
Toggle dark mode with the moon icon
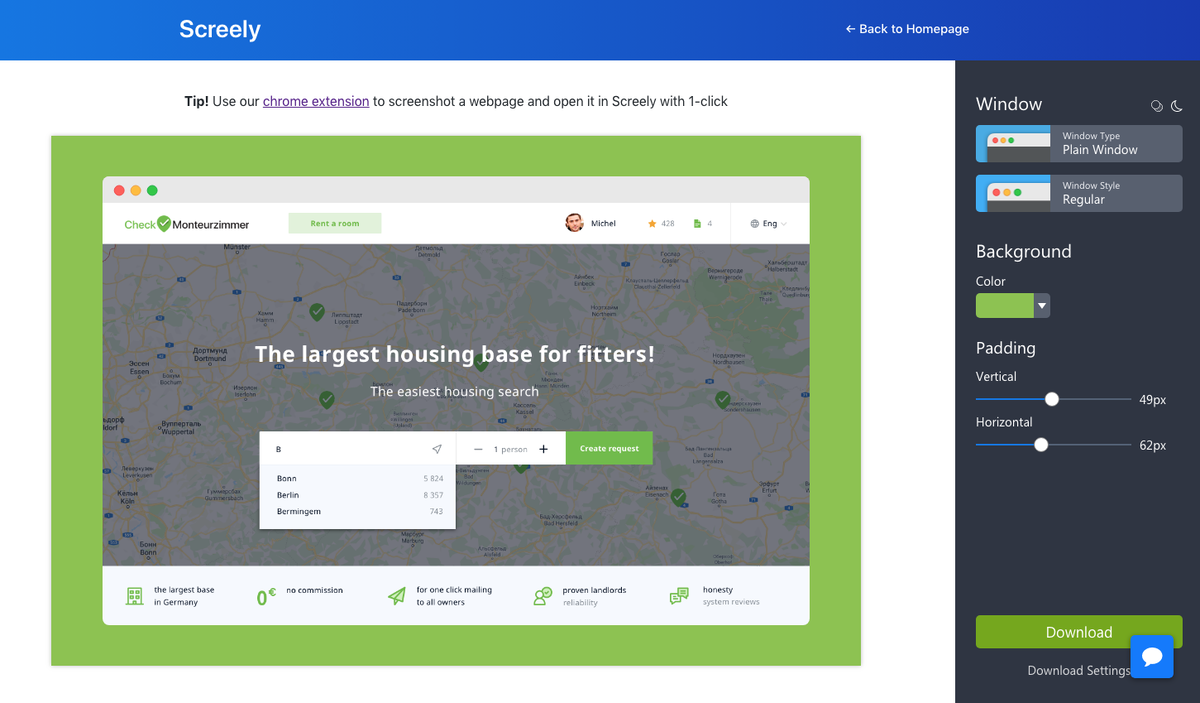(1177, 106)
